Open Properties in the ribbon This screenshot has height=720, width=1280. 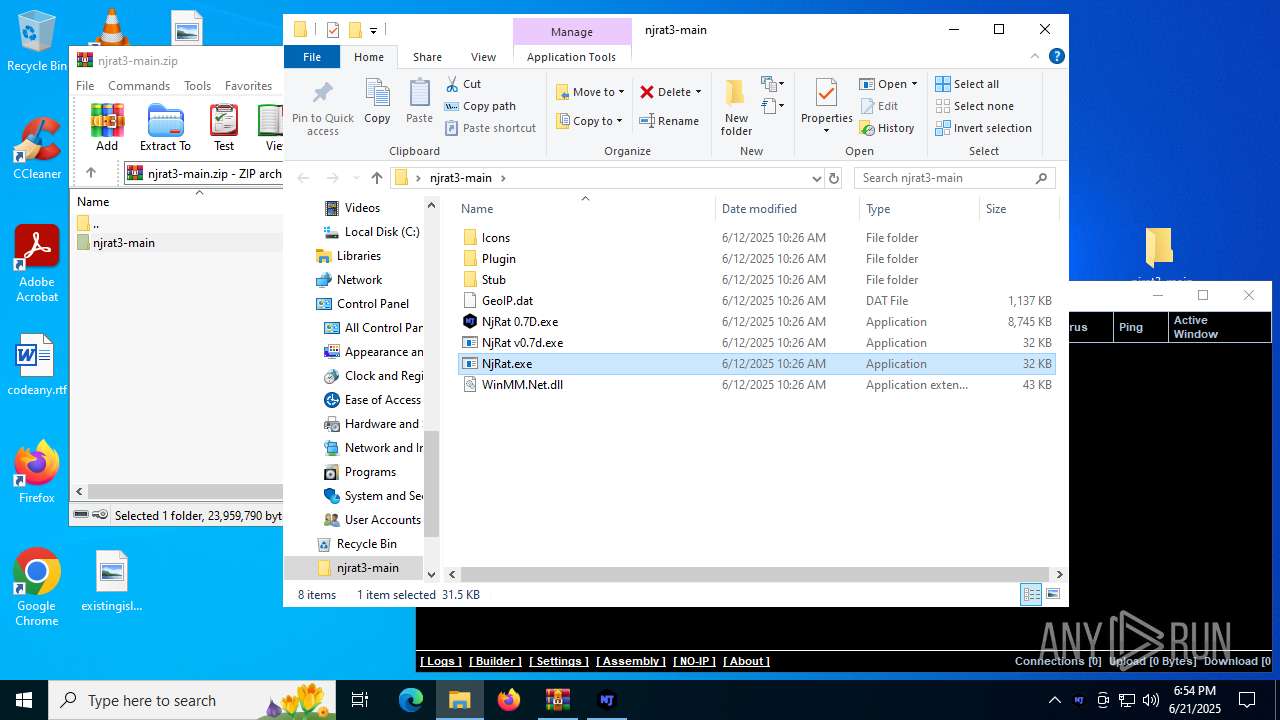(826, 107)
